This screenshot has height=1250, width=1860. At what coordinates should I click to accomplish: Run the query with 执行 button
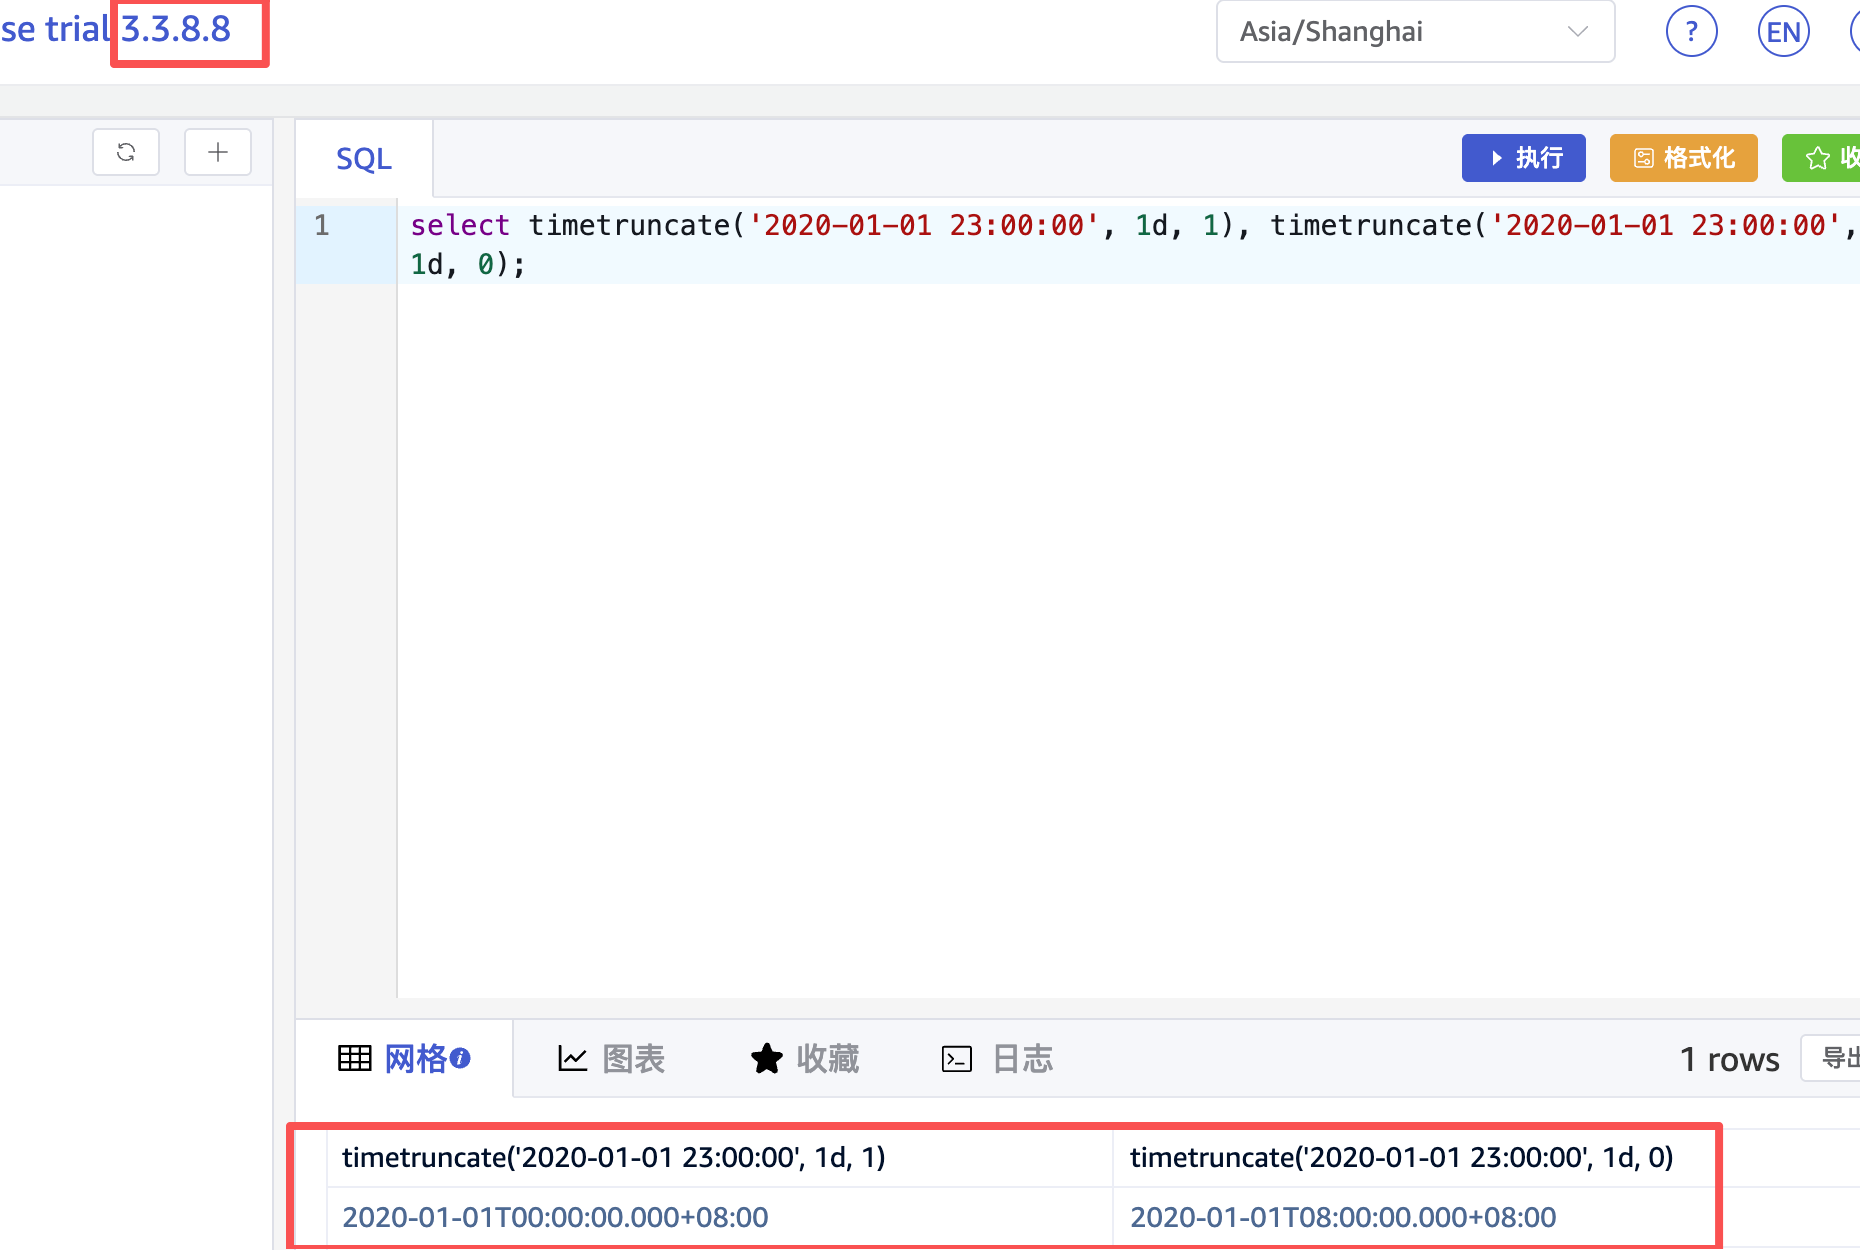1523,158
